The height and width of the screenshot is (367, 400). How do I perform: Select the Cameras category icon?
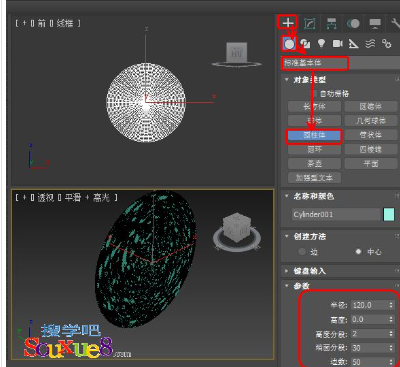pos(337,44)
